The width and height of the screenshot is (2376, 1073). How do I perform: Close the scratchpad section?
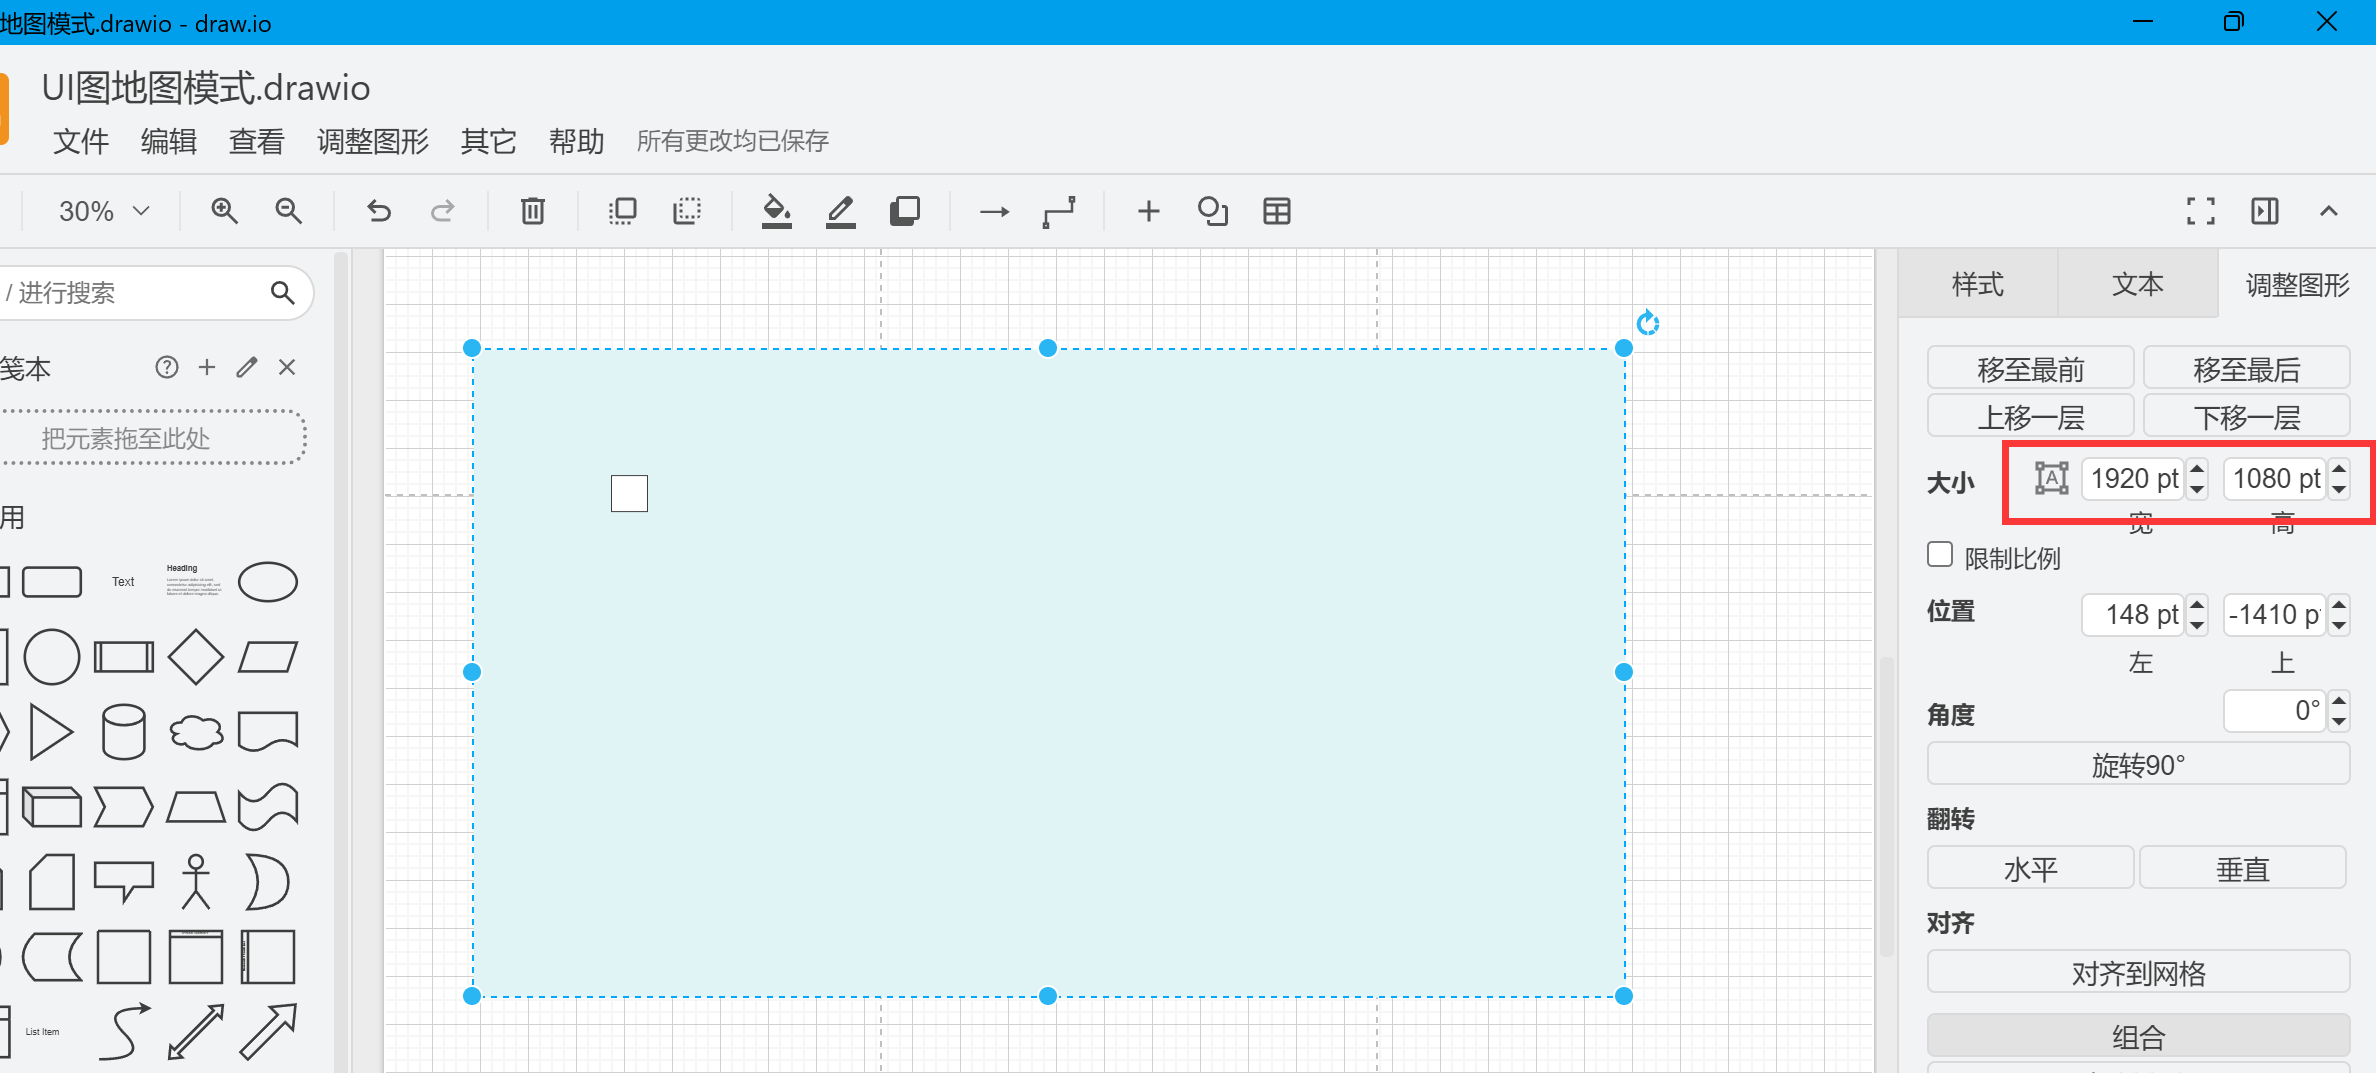(x=287, y=367)
